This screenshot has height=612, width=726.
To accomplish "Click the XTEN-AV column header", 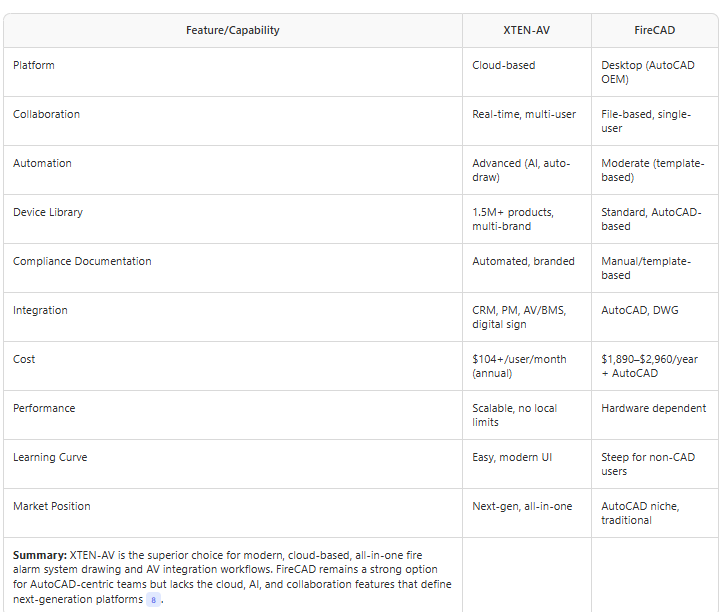I will click(x=526, y=30).
